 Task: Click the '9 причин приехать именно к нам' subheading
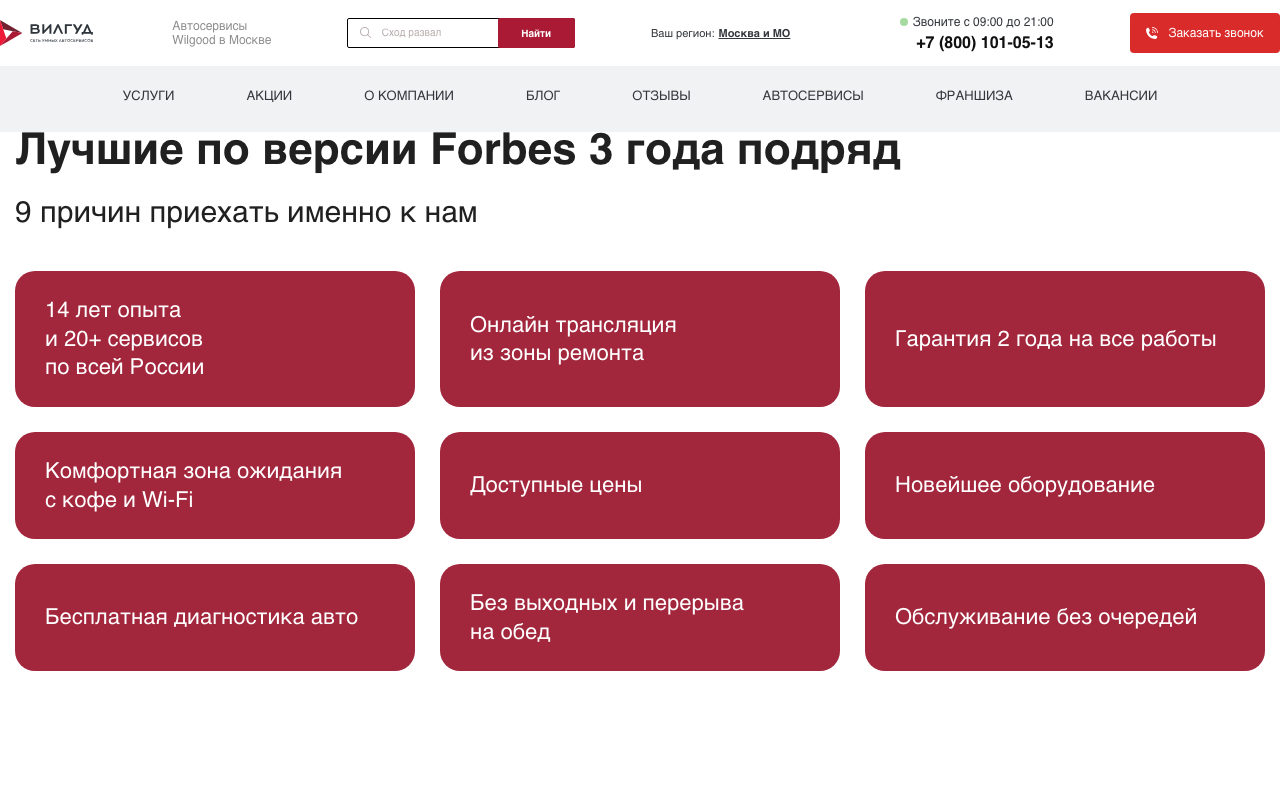(246, 212)
